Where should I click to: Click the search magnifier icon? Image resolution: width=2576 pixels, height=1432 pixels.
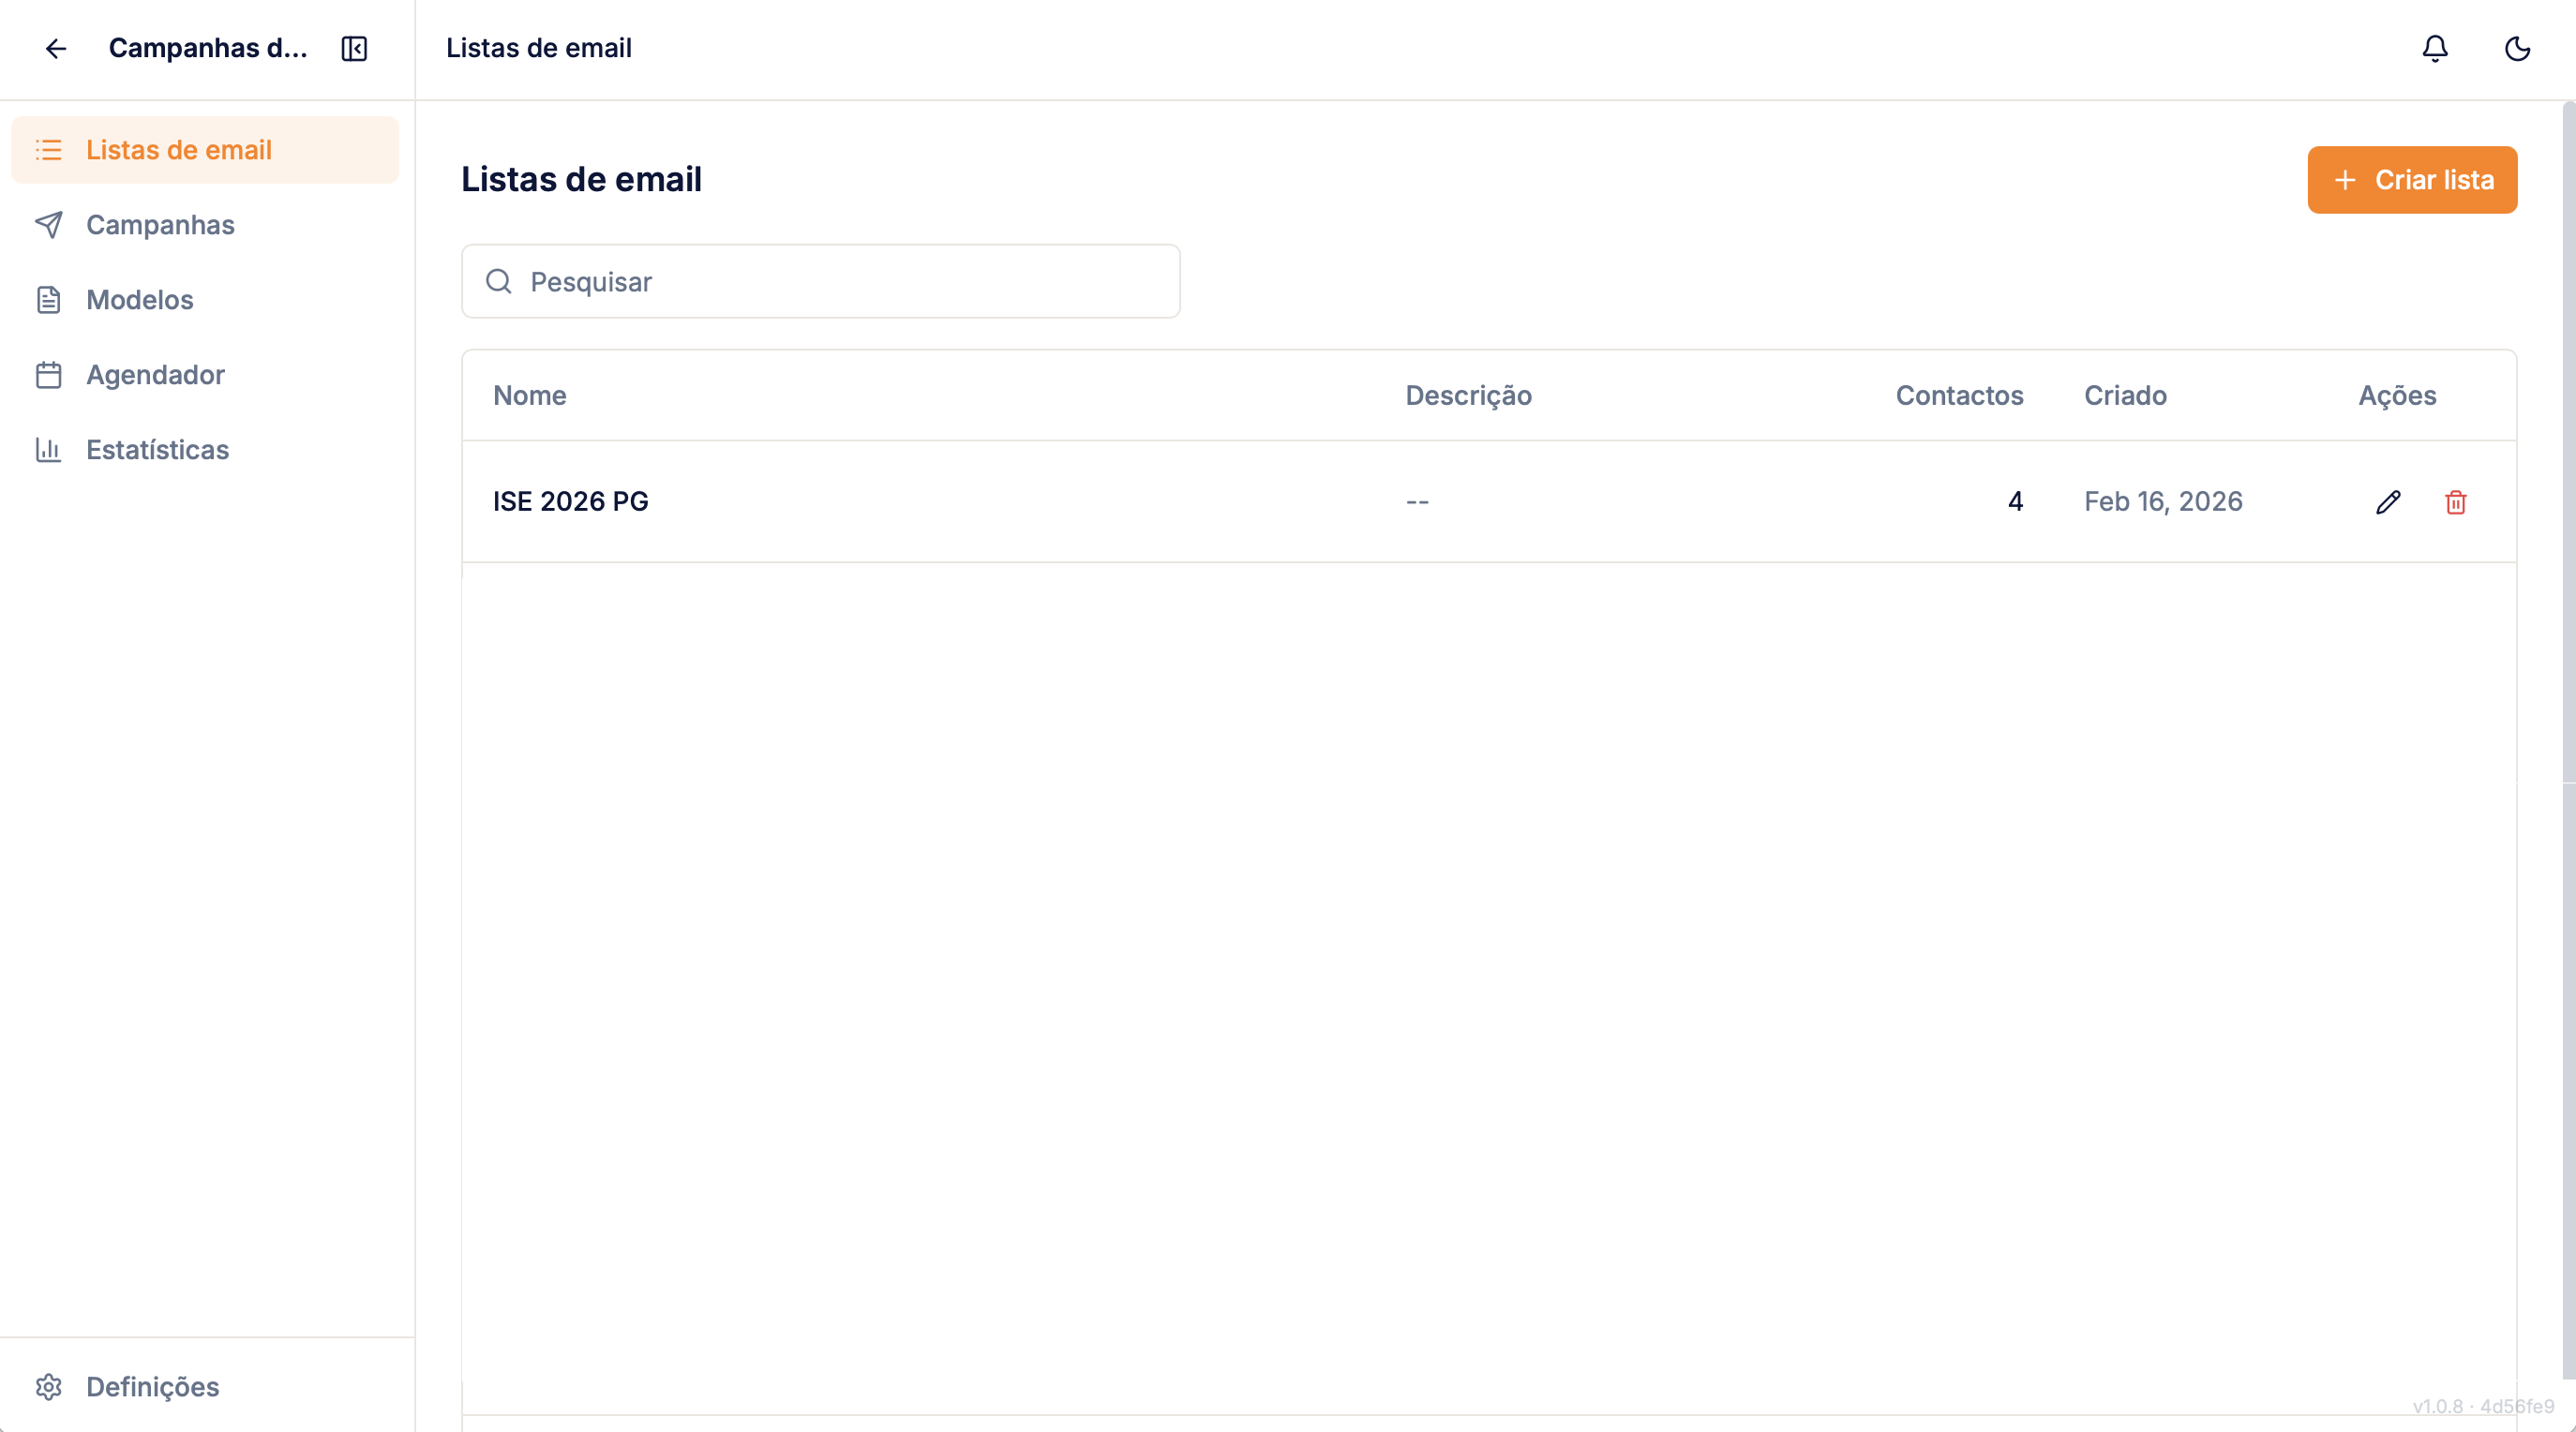[x=499, y=282]
